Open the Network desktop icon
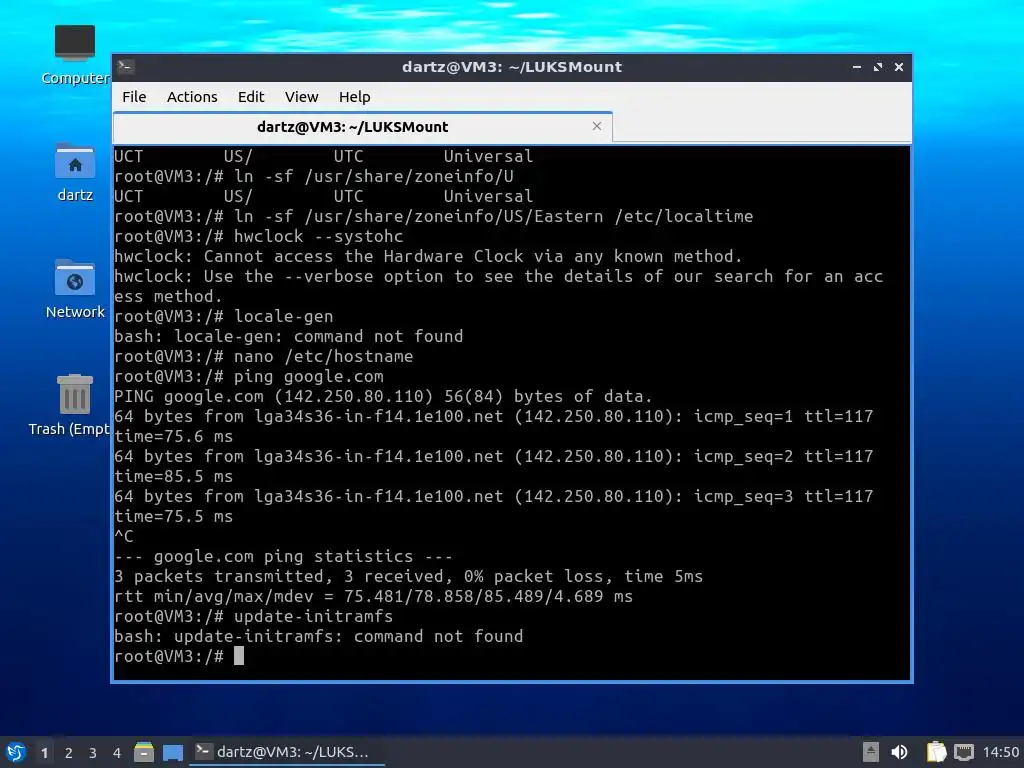1024x768 pixels. pyautogui.click(x=74, y=289)
